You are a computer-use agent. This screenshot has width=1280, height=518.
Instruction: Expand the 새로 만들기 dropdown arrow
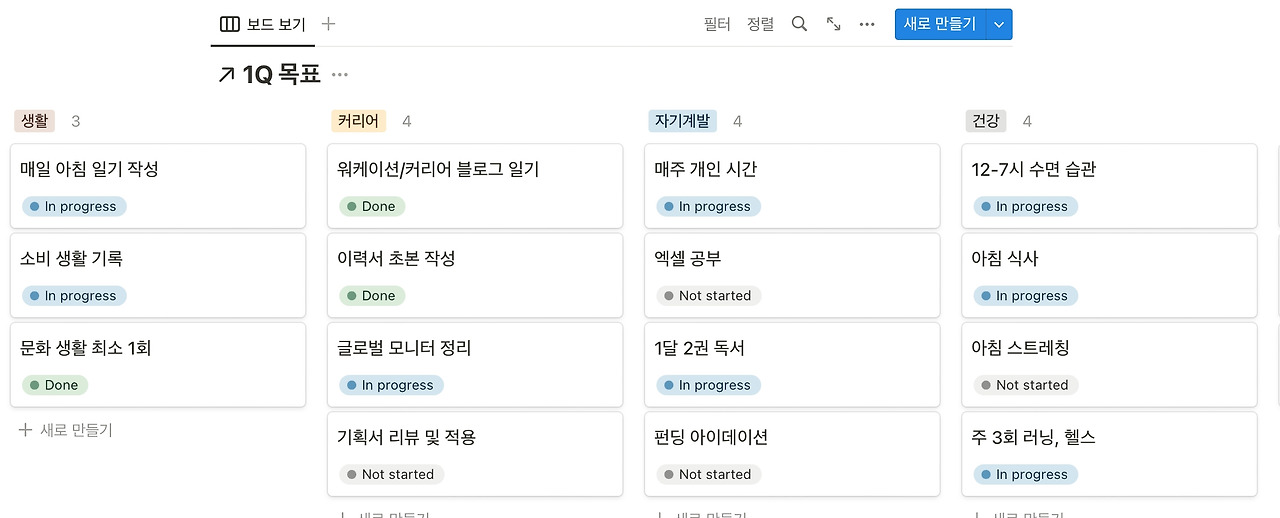click(999, 24)
